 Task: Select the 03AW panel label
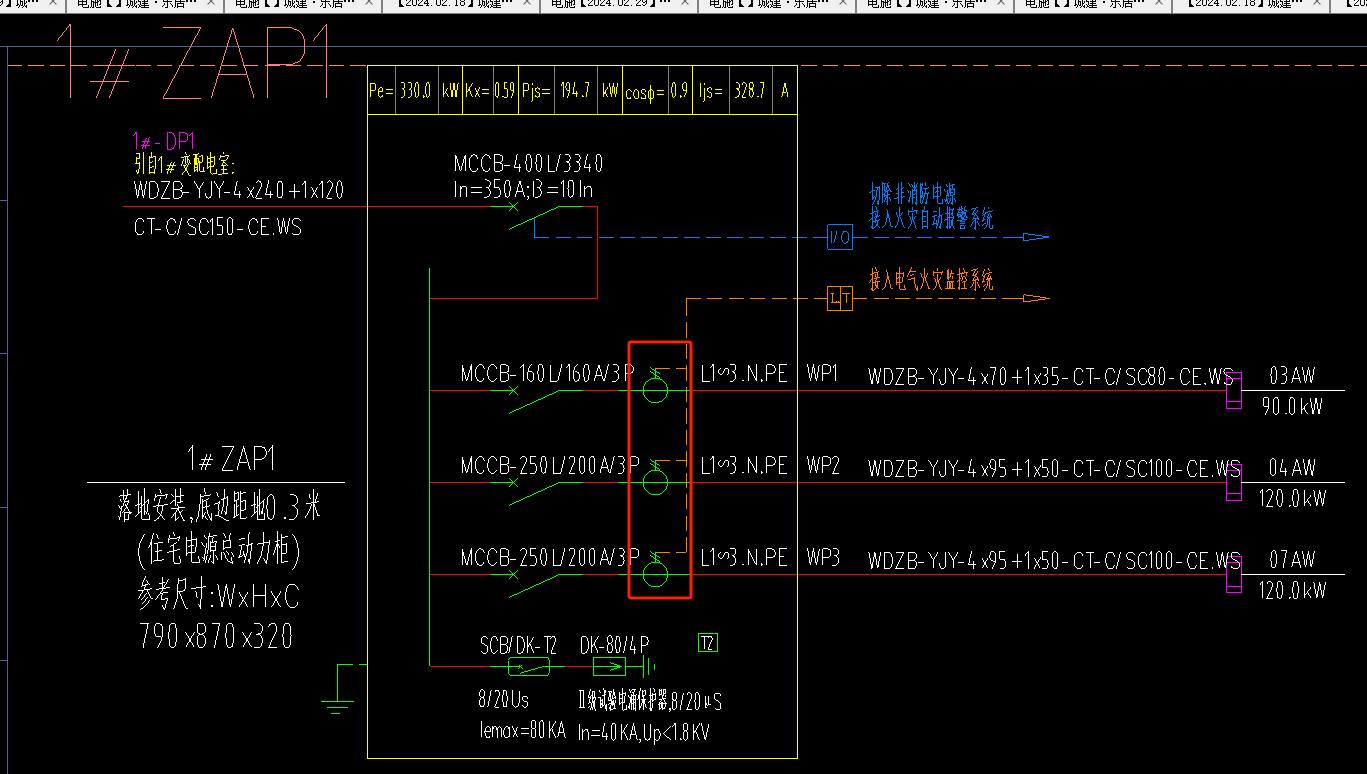[x=1292, y=376]
